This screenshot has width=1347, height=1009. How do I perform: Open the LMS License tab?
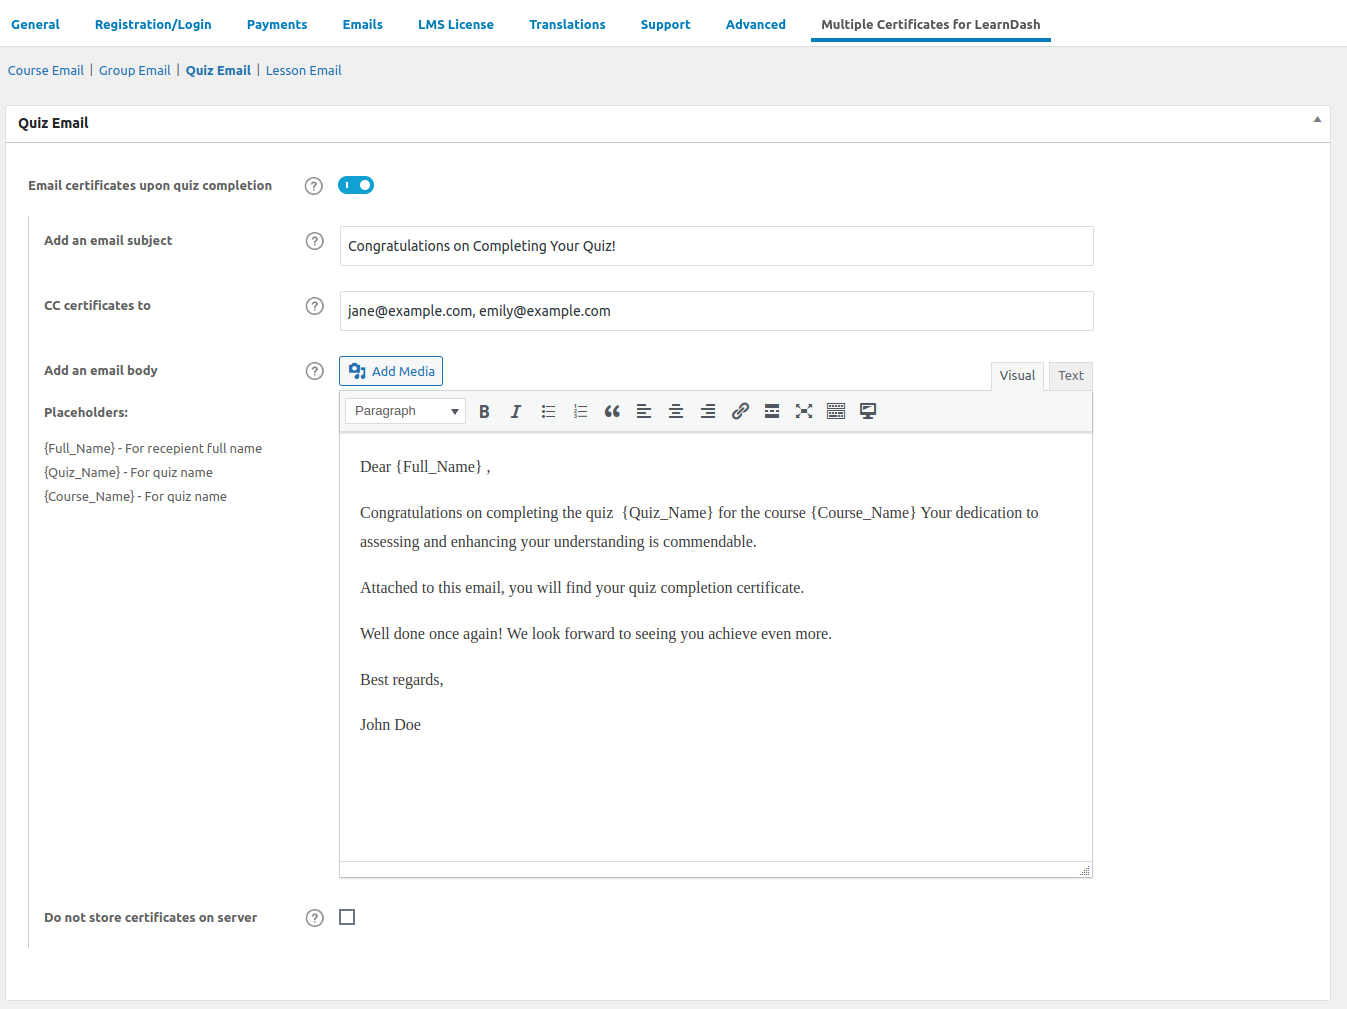[456, 24]
